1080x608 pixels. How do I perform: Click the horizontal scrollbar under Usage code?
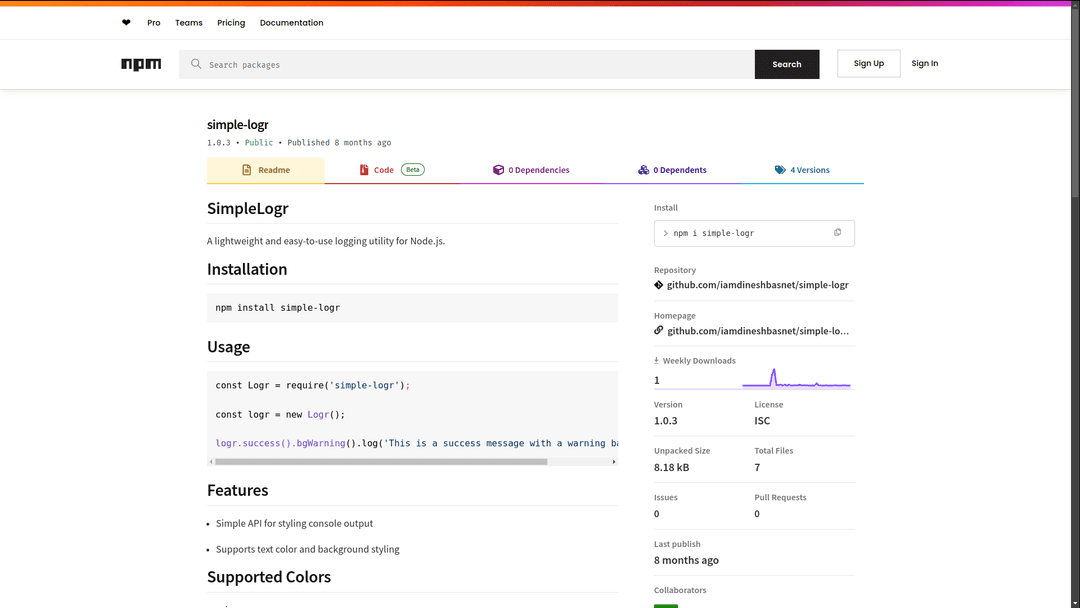381,462
